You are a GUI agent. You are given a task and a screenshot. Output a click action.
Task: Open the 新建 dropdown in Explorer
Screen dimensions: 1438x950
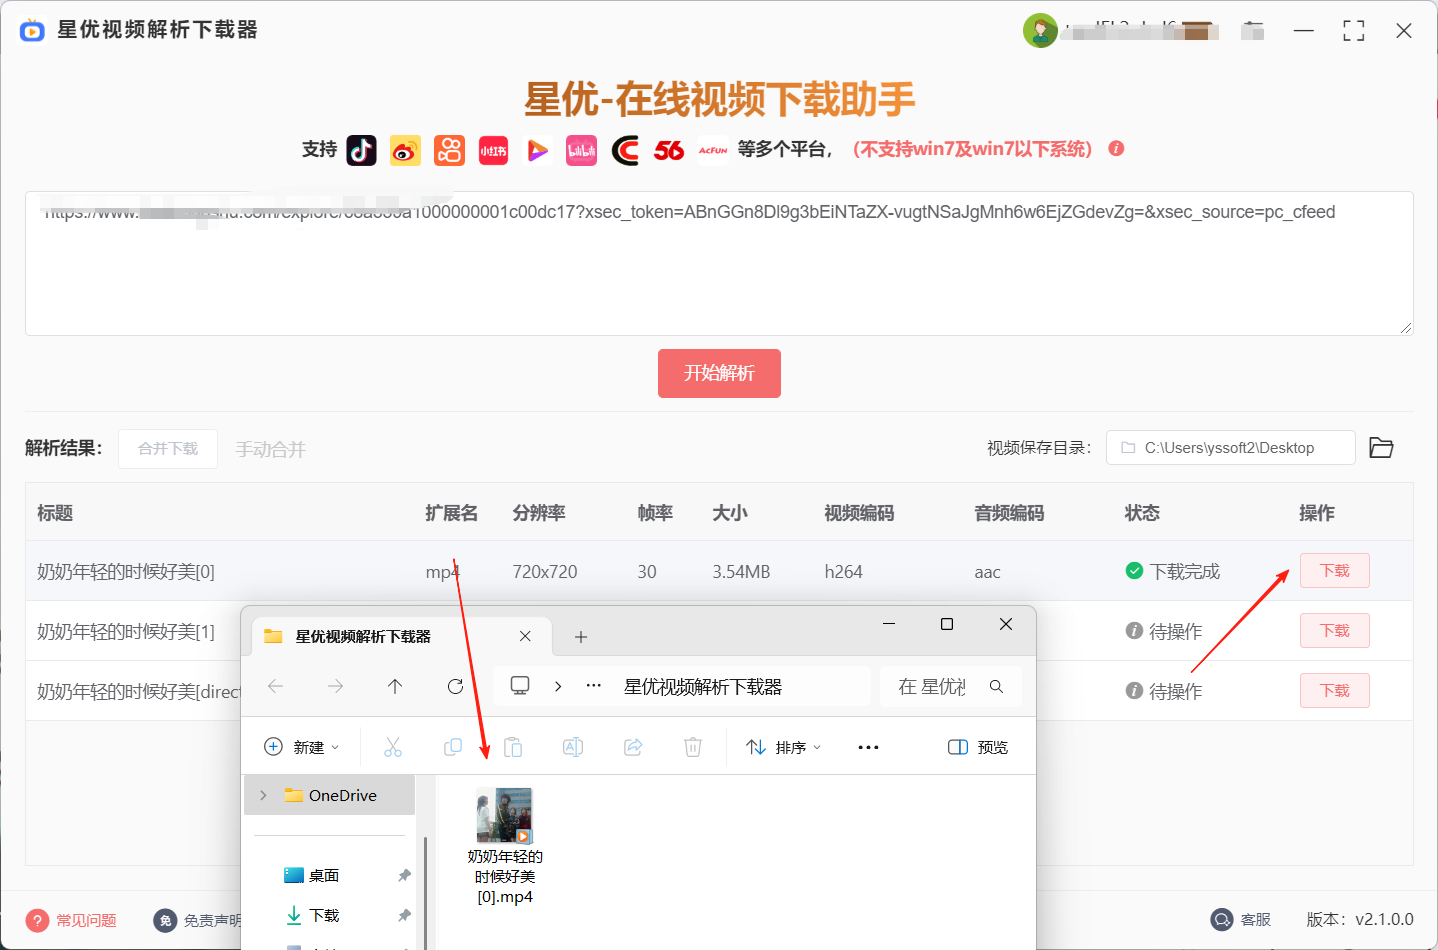click(x=301, y=747)
